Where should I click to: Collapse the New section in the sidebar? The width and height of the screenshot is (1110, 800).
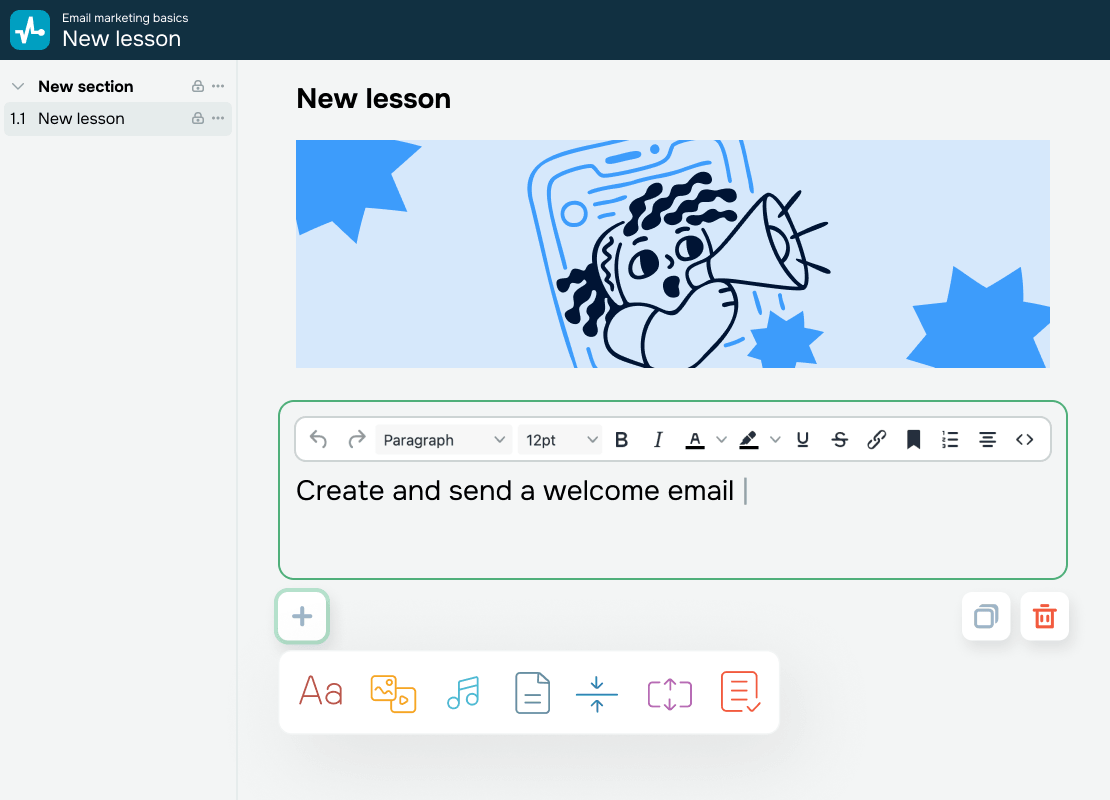(x=17, y=86)
